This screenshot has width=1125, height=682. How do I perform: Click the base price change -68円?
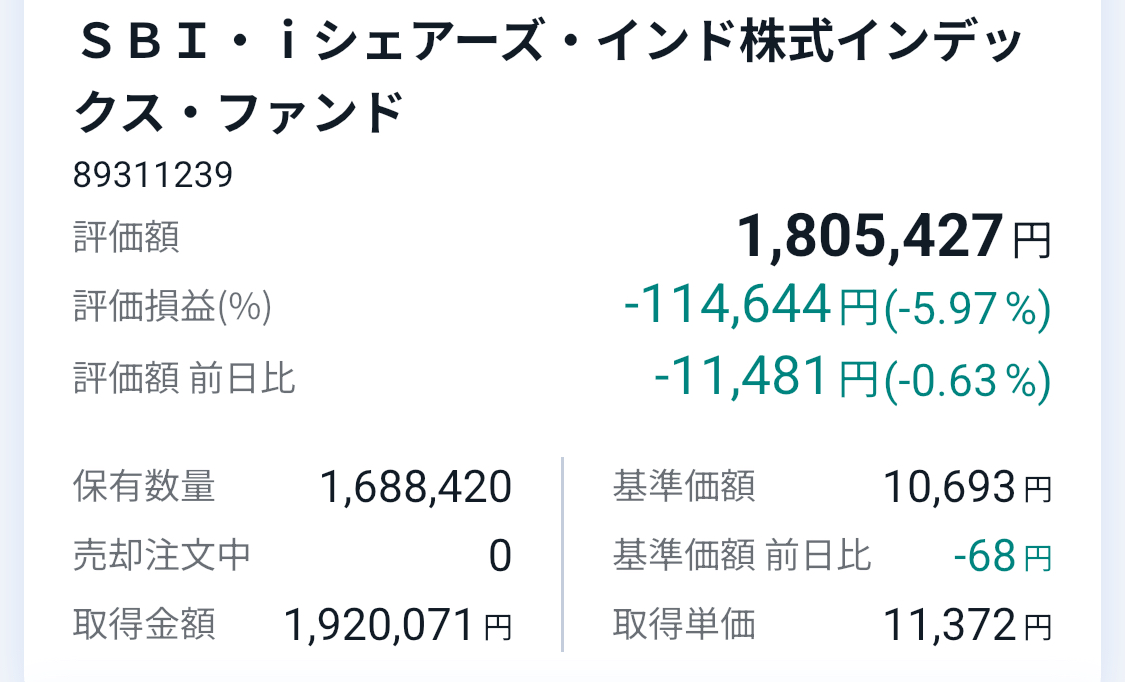point(1002,557)
